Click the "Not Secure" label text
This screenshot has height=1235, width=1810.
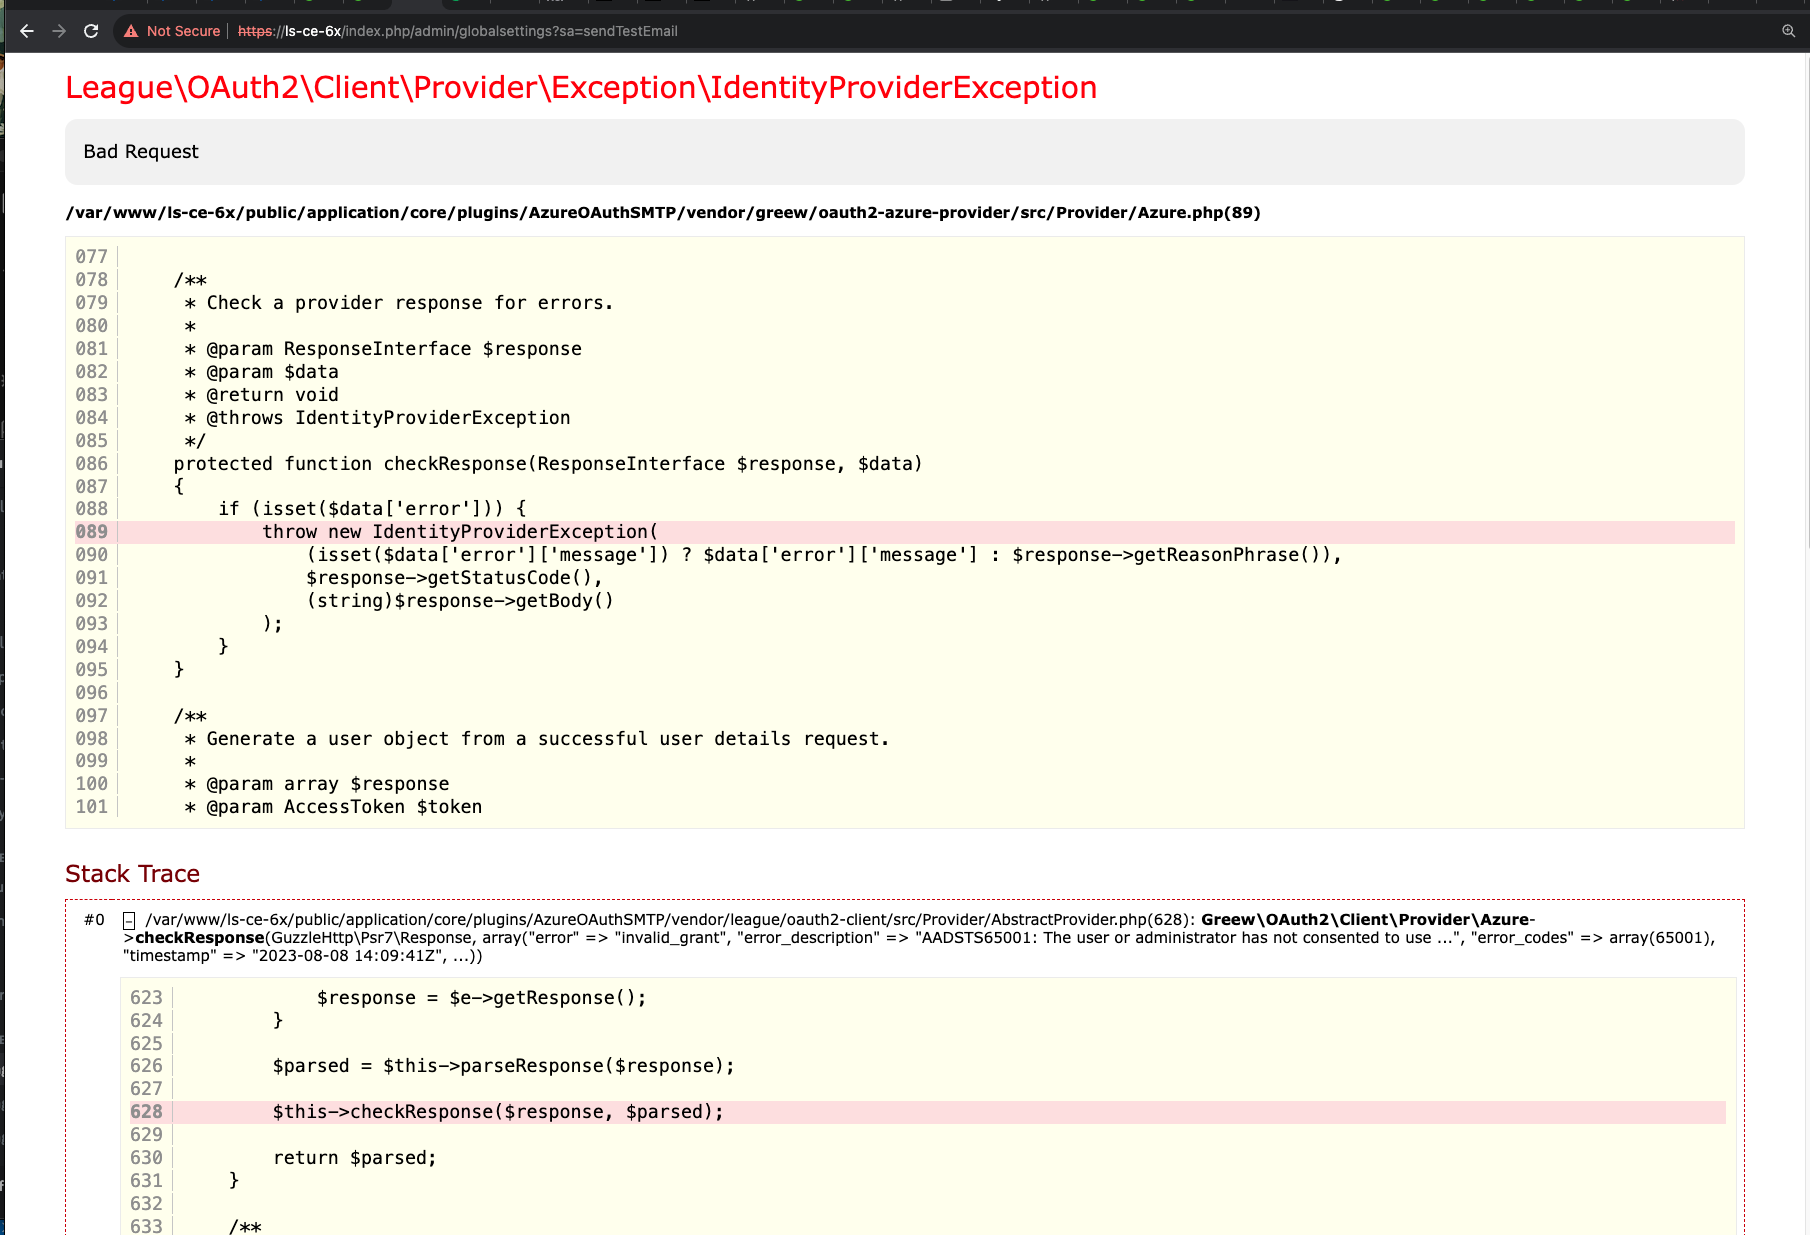(x=183, y=31)
